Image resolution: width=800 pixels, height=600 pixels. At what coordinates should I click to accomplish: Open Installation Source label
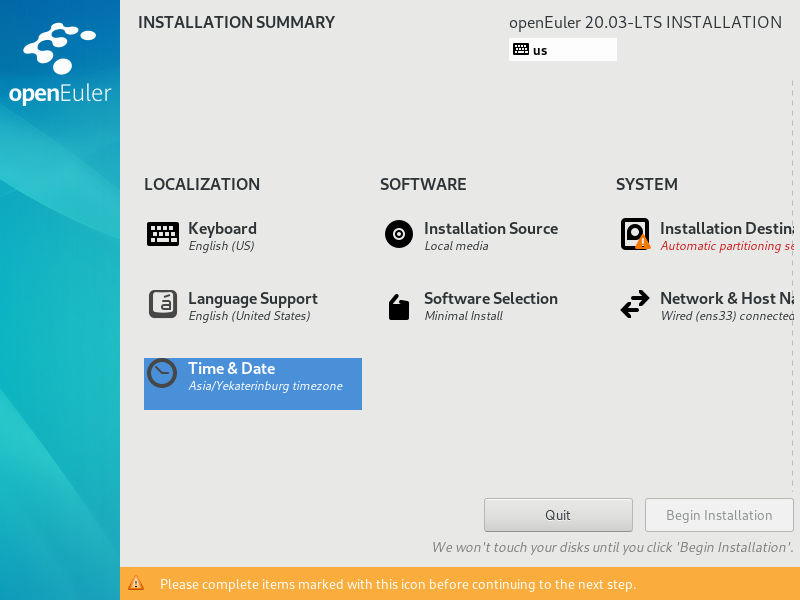(x=491, y=228)
